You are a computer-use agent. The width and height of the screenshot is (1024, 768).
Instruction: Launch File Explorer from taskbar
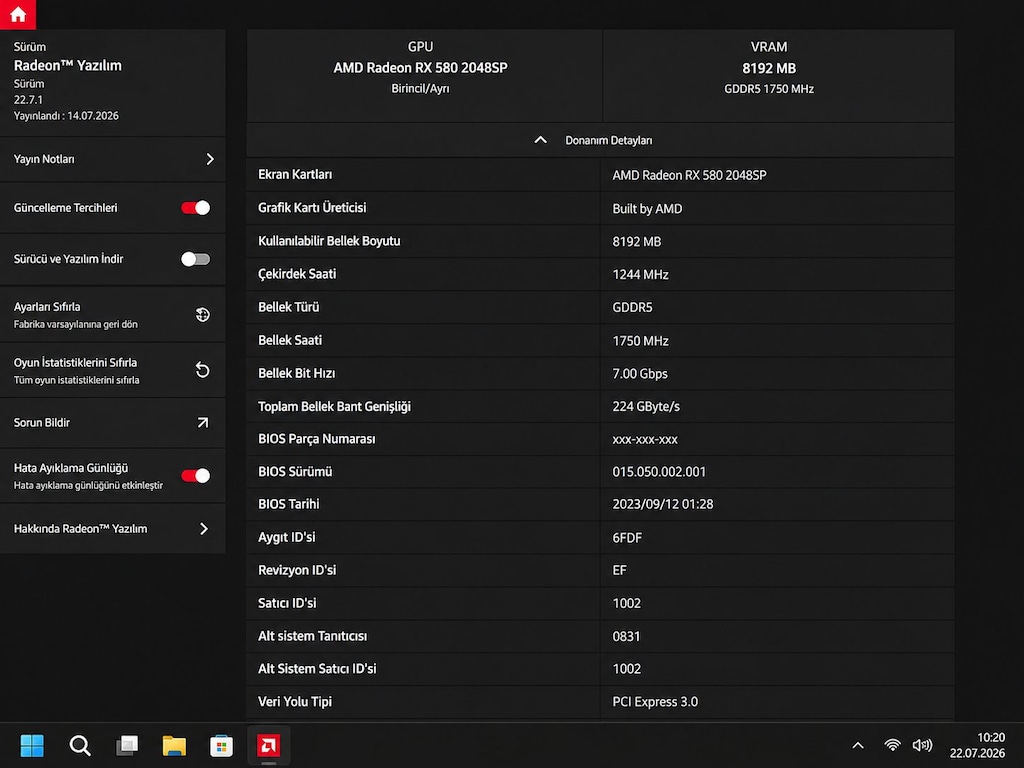click(x=174, y=745)
